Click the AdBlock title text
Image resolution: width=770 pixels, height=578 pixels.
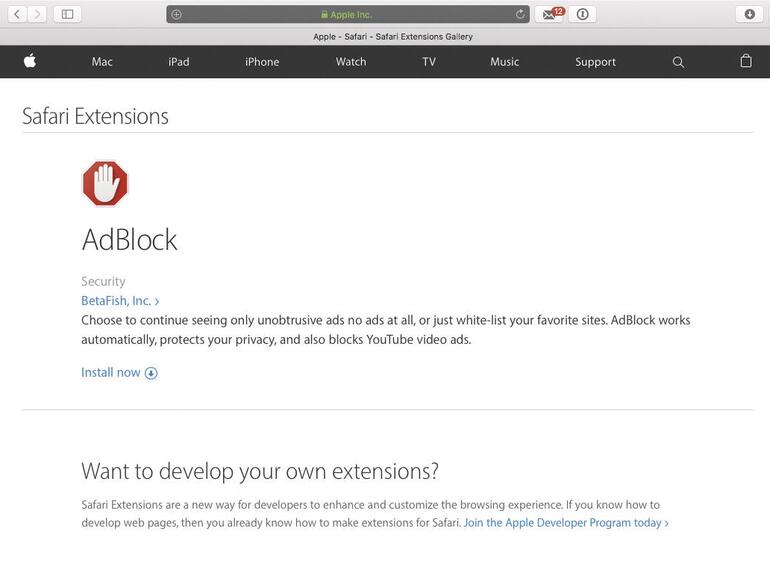point(129,240)
